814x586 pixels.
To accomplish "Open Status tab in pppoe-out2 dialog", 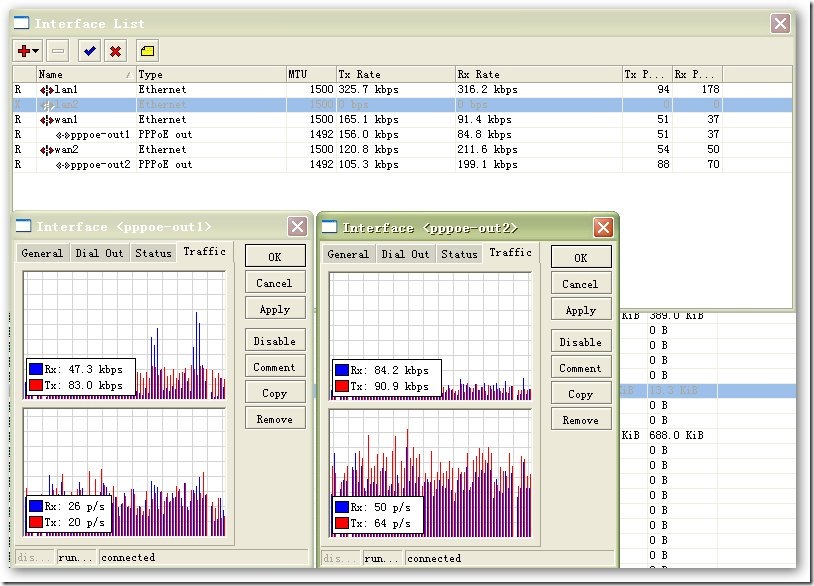I will [x=459, y=254].
